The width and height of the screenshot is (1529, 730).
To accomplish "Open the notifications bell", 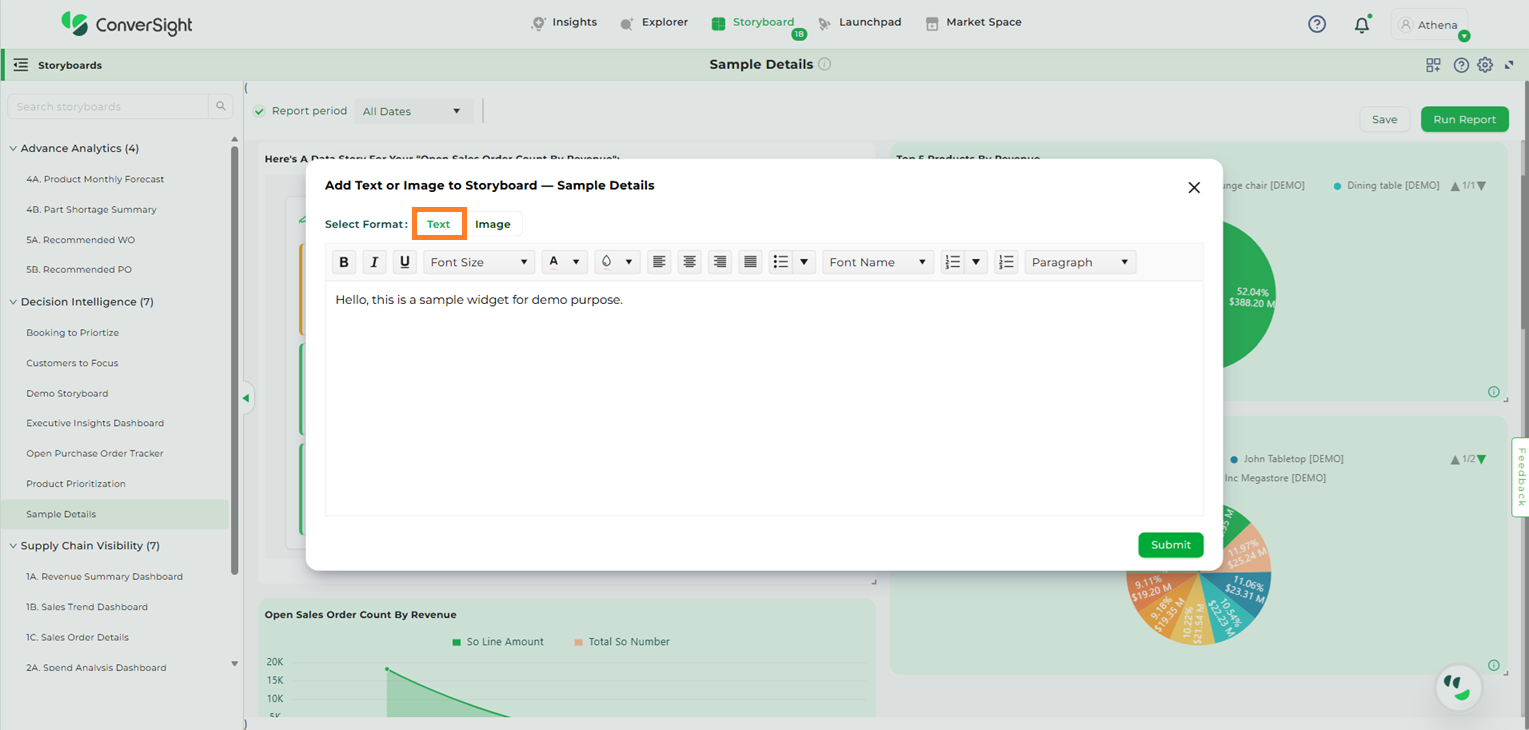I will click(1361, 25).
